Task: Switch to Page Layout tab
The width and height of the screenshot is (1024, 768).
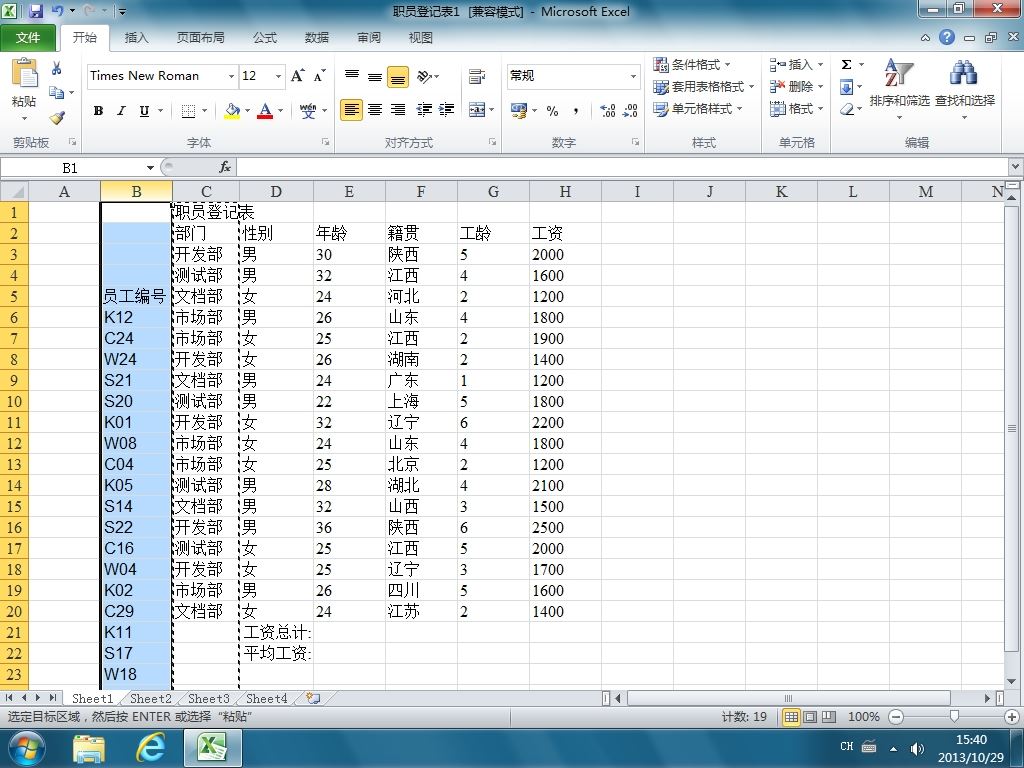Action: click(x=200, y=38)
